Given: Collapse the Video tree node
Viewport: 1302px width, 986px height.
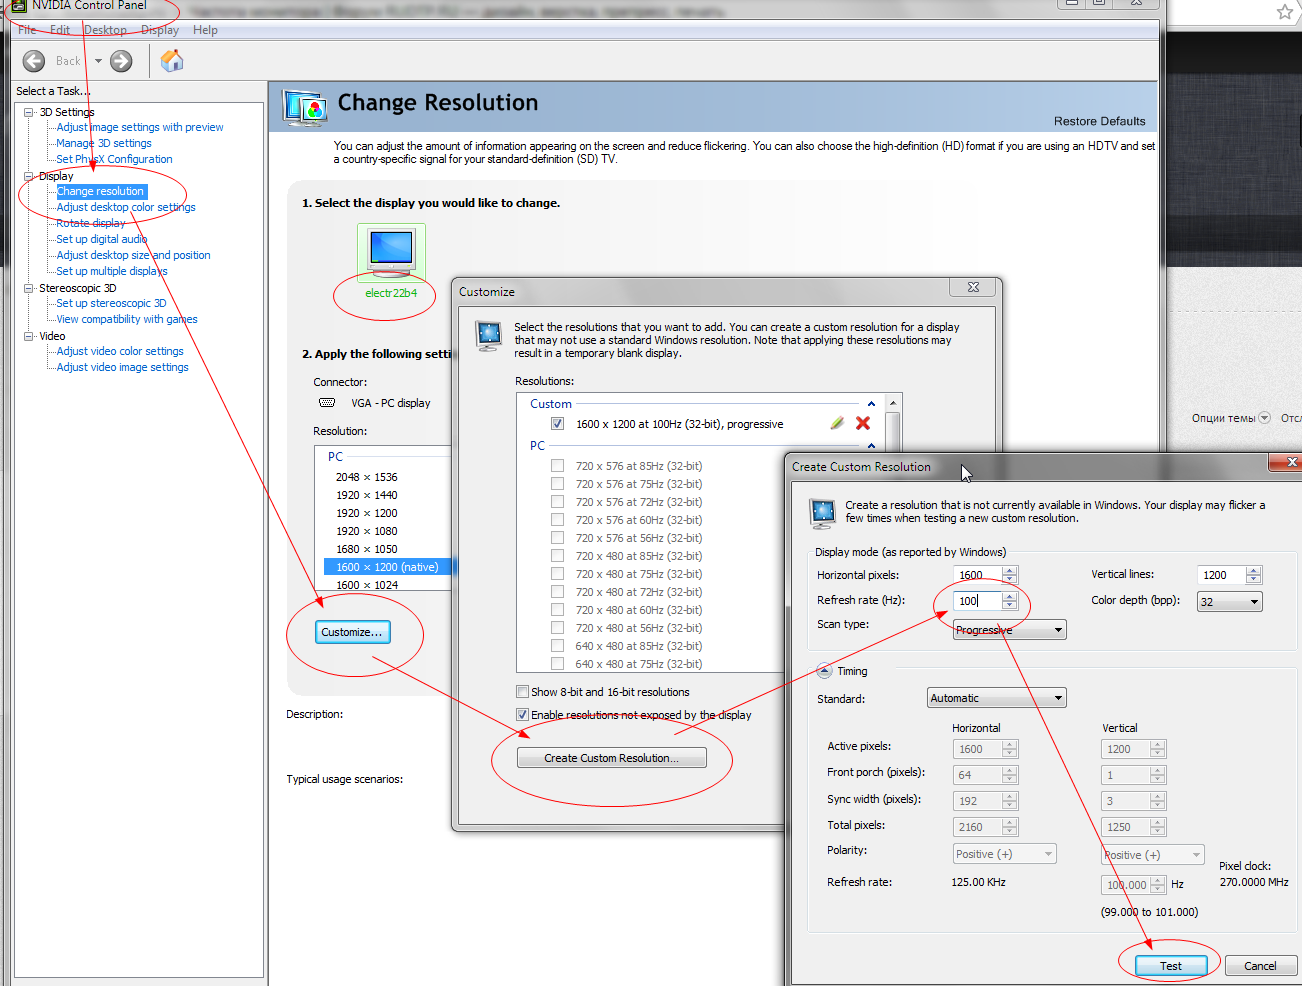Looking at the screenshot, I should 29,336.
